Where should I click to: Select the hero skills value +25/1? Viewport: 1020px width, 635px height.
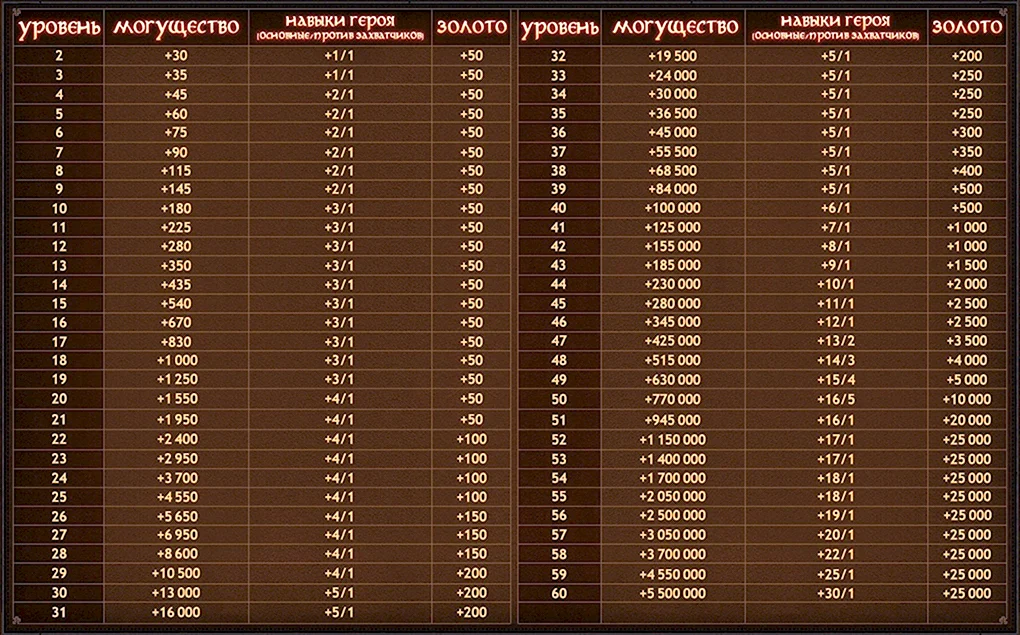coord(835,574)
